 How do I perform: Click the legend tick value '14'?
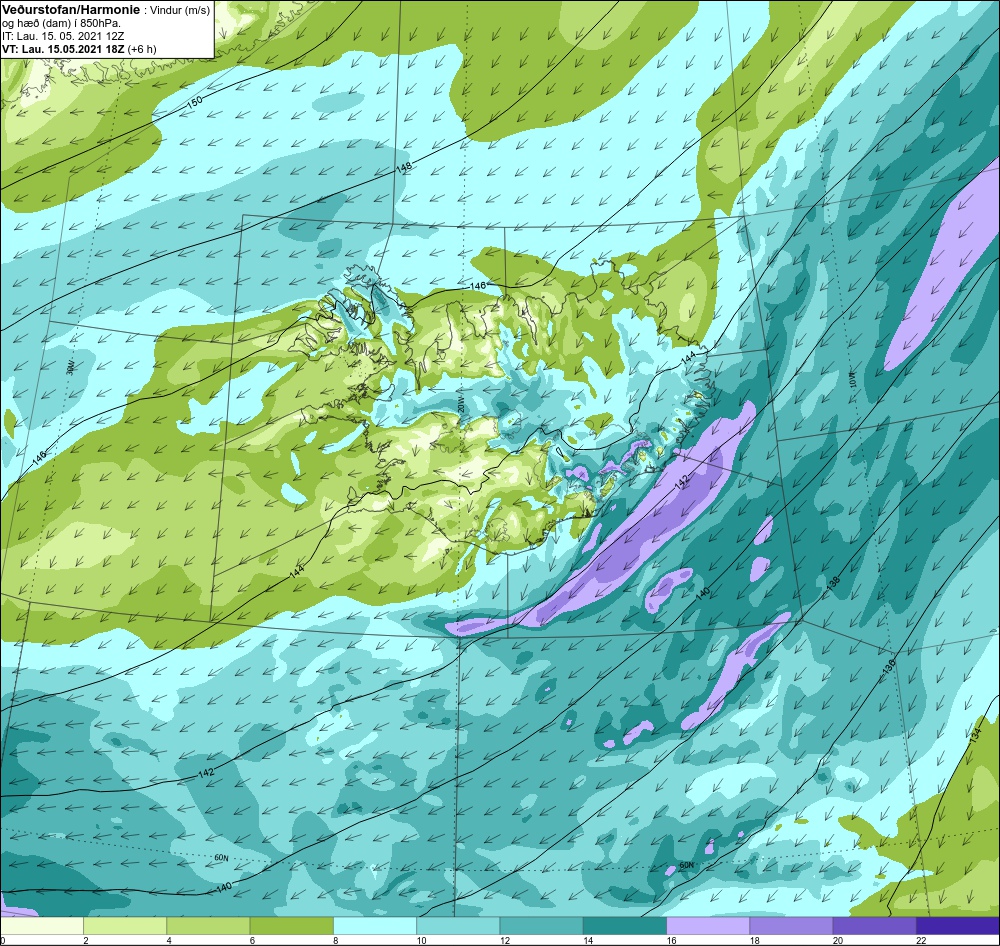pos(587,940)
